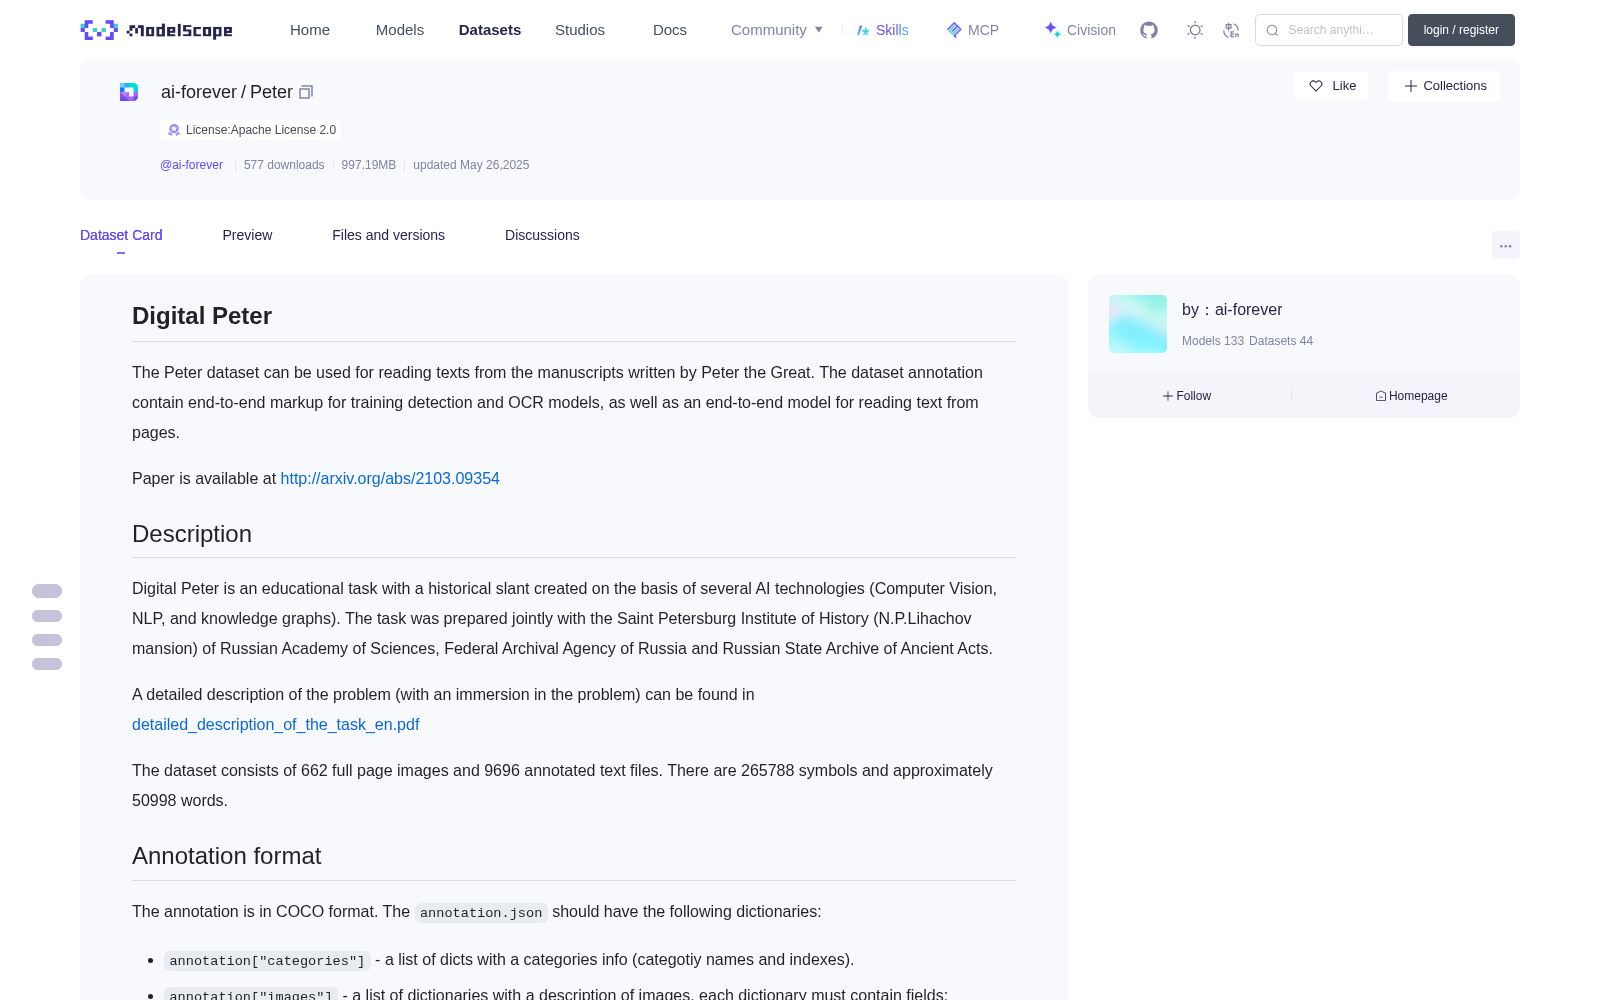Open the three-dot more options menu
Image resolution: width=1600 pixels, height=1000 pixels.
1506,245
